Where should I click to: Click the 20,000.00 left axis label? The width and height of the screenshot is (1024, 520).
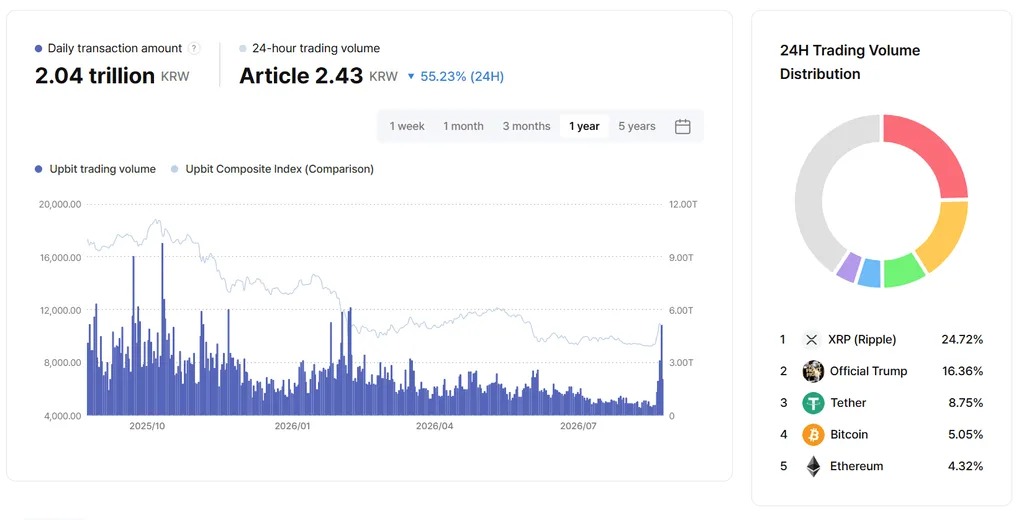pos(60,204)
